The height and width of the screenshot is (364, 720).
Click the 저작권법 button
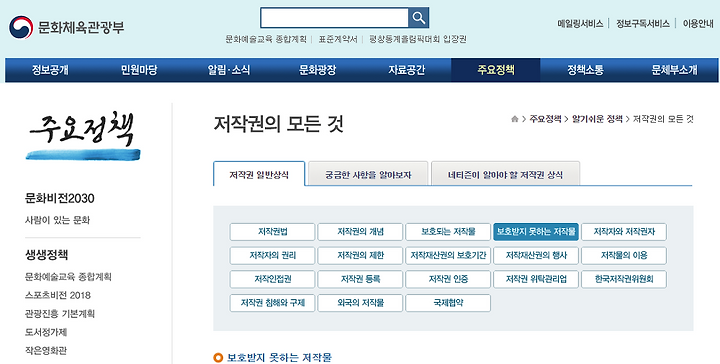(272, 232)
